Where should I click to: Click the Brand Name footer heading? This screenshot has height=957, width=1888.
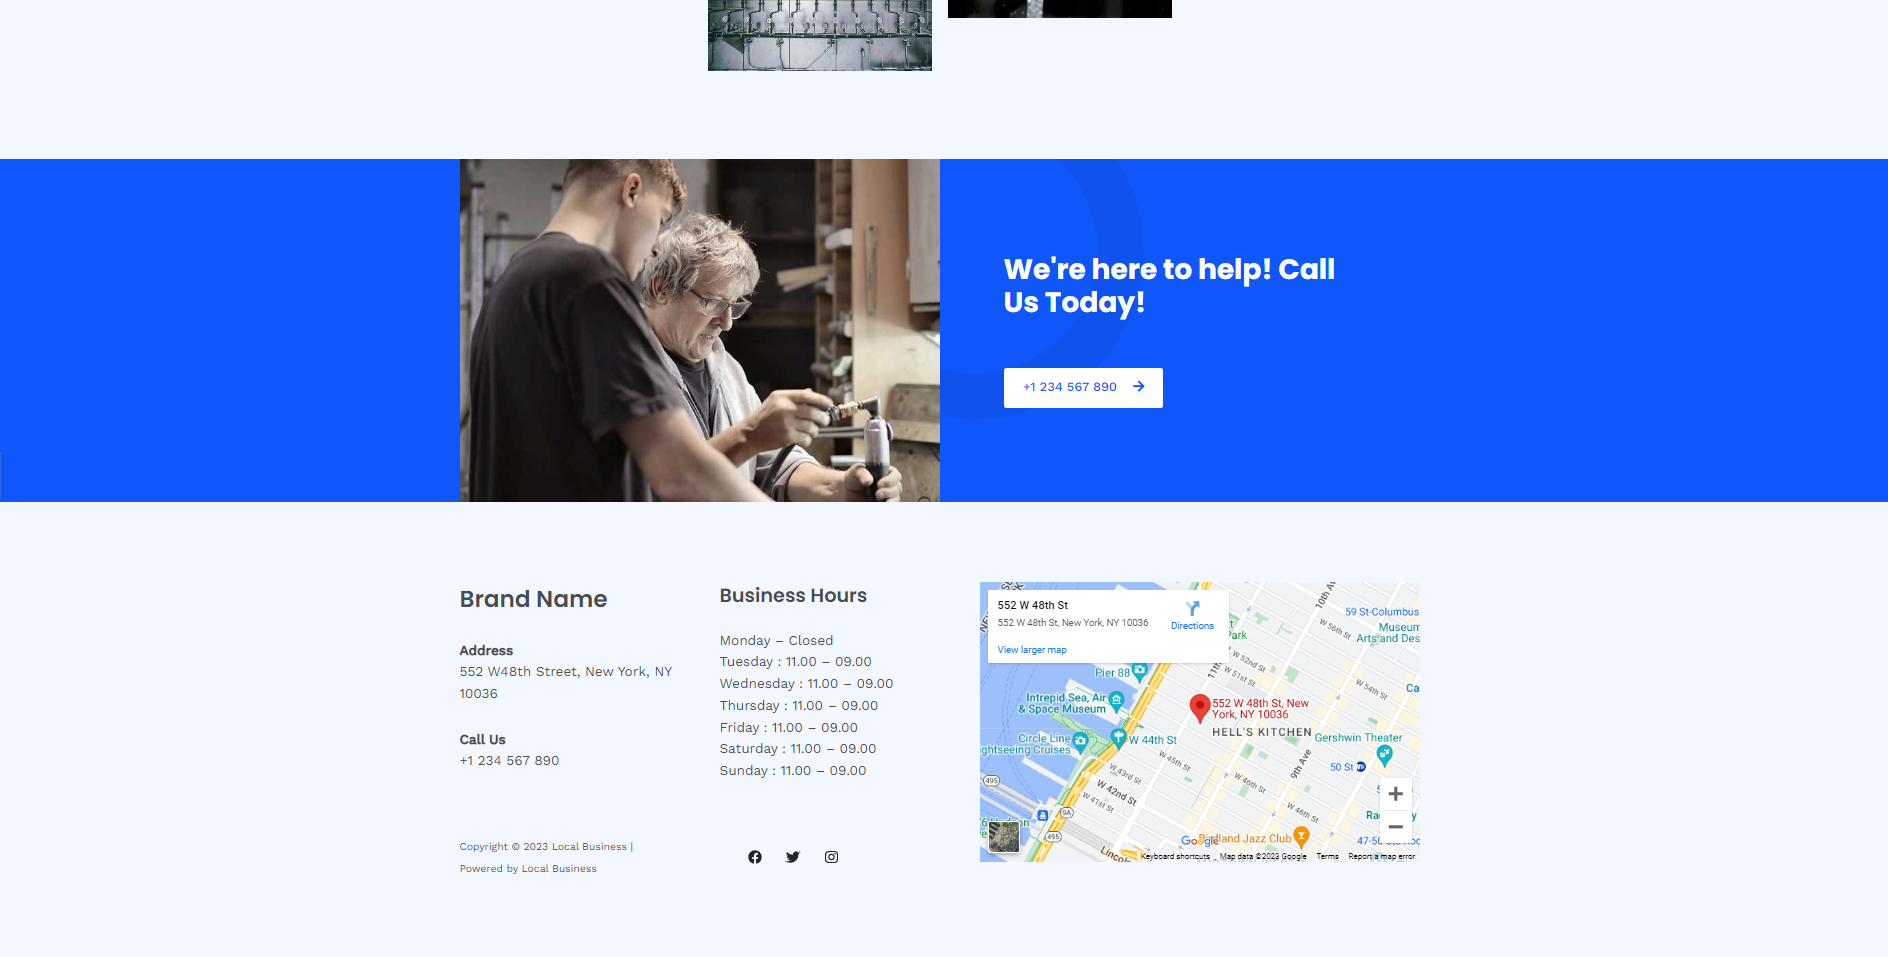[x=533, y=599]
